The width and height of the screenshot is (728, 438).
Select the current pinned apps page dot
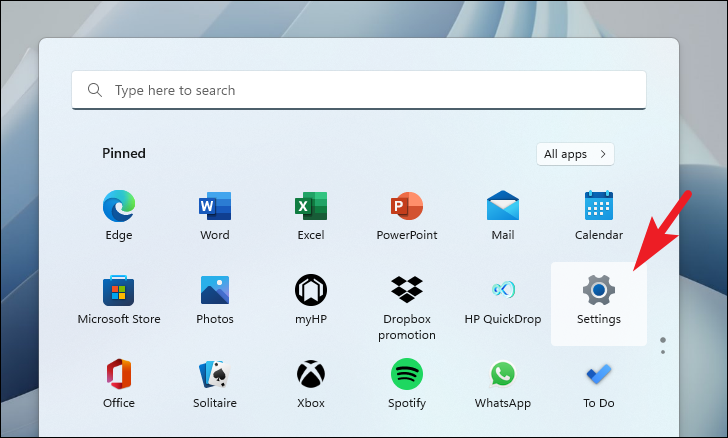coord(663,340)
